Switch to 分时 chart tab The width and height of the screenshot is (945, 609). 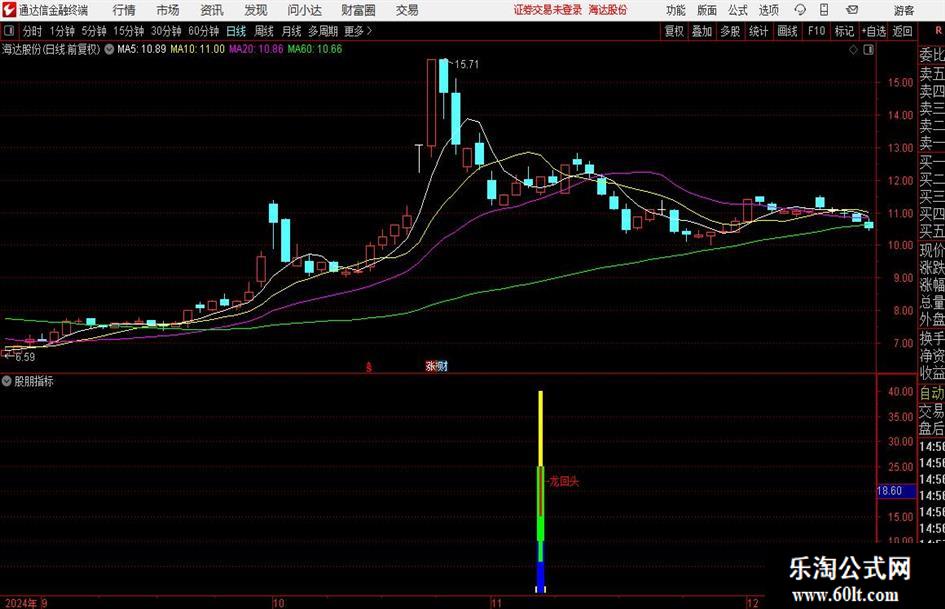(33, 31)
